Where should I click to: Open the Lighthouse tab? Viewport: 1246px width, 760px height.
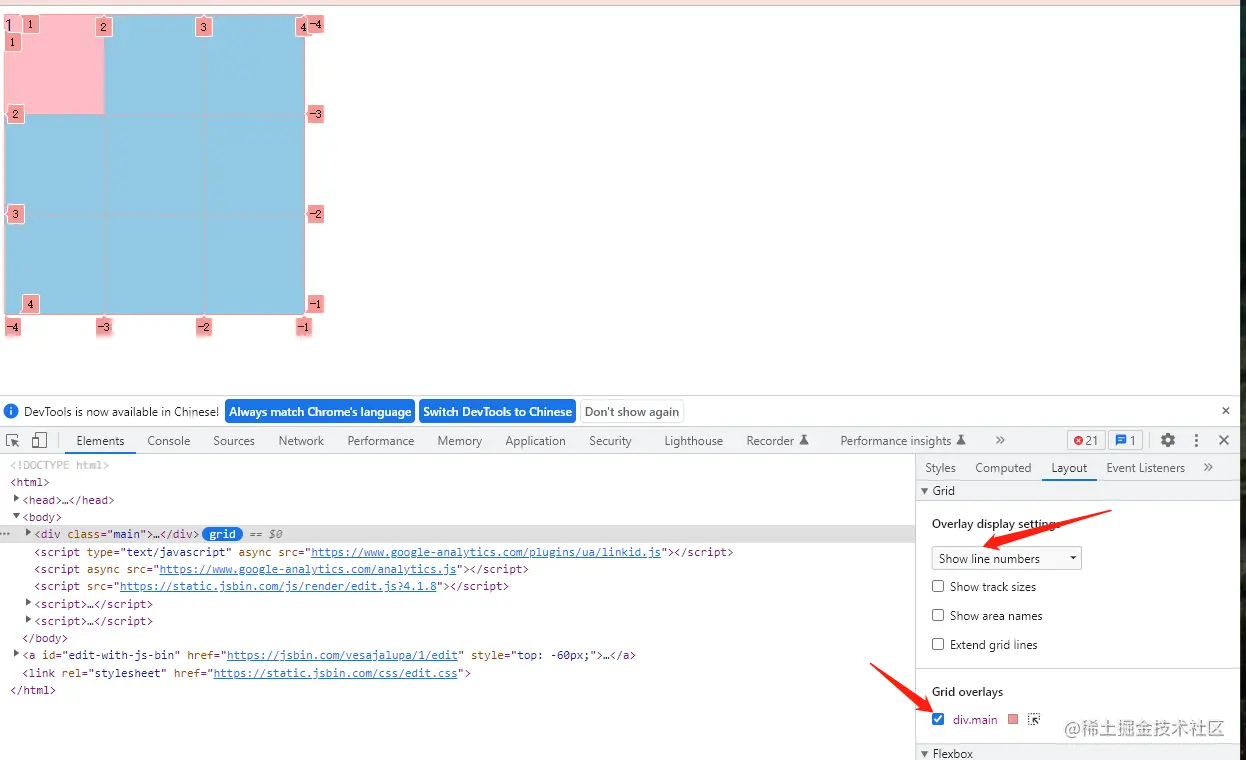(x=693, y=441)
